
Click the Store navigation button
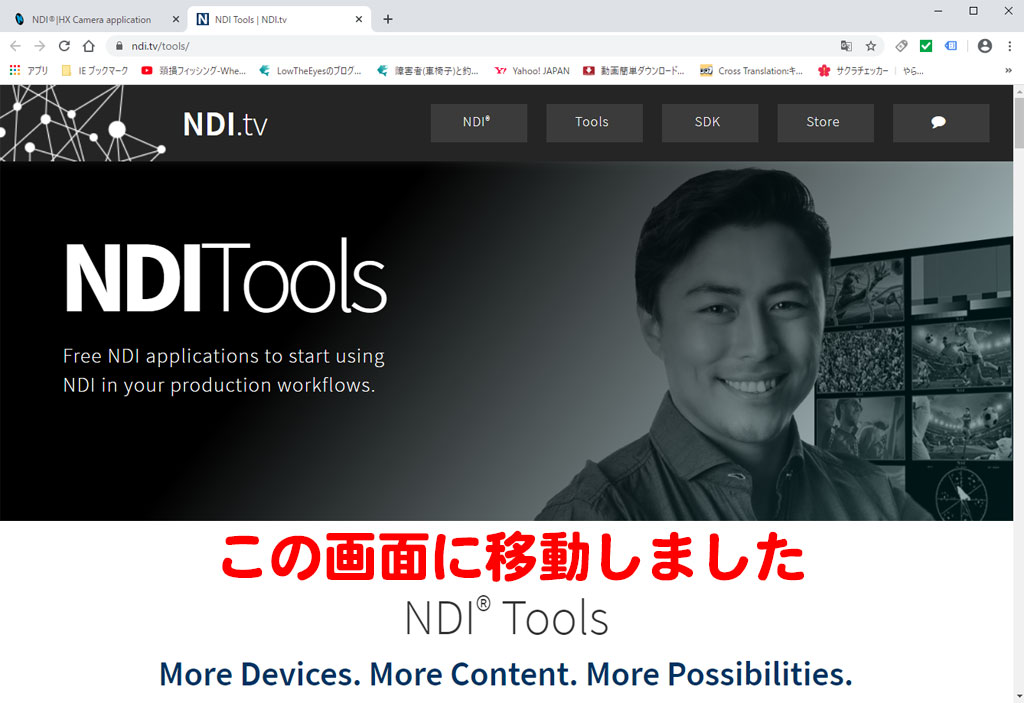824,122
